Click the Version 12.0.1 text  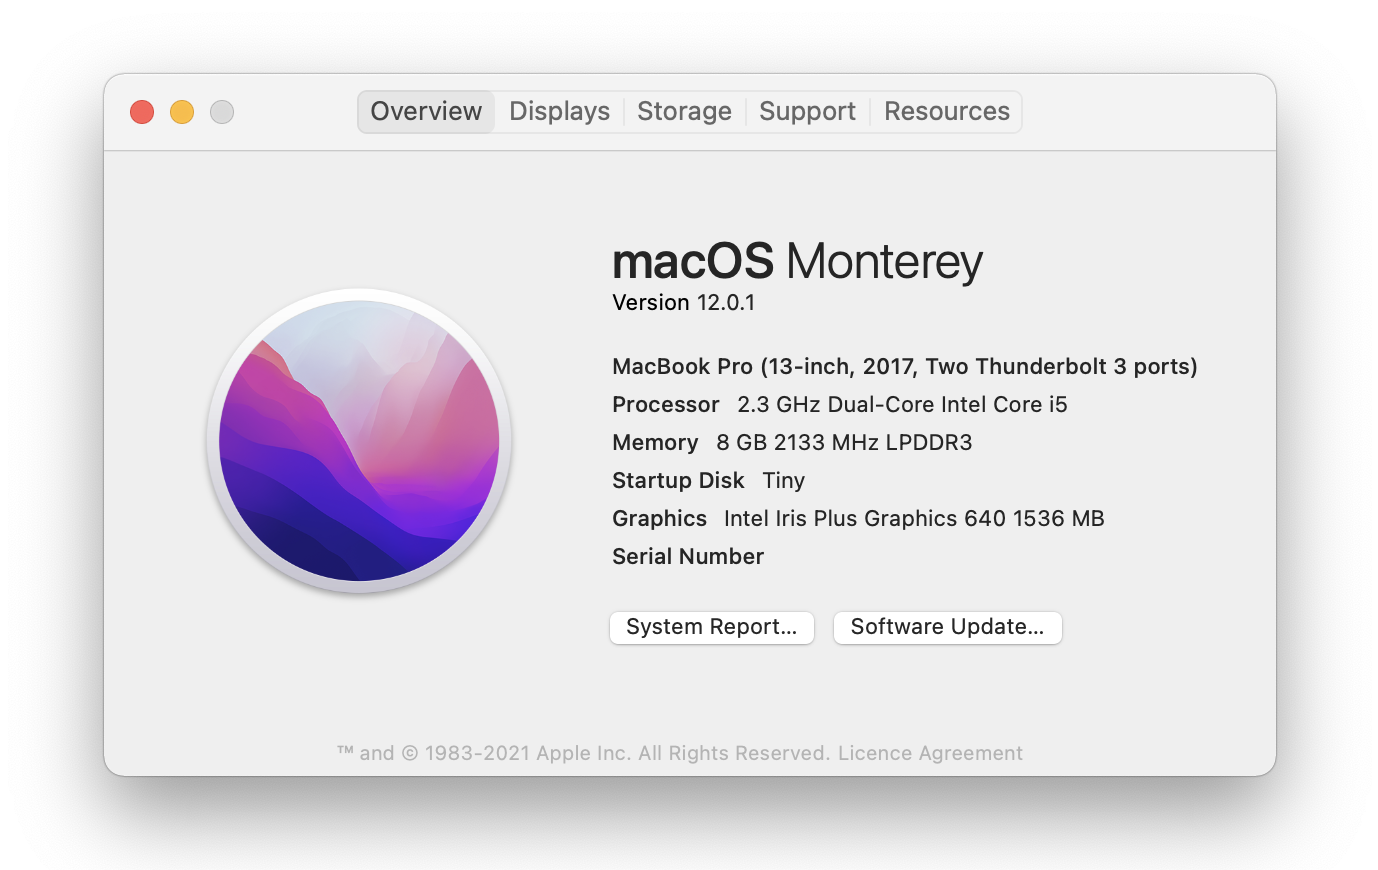[x=683, y=302]
